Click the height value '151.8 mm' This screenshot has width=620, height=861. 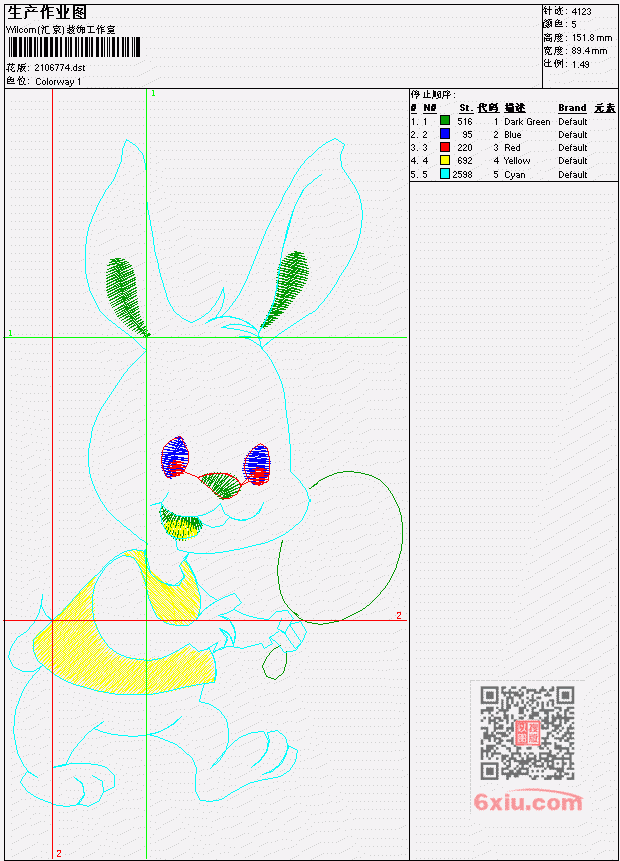click(591, 37)
